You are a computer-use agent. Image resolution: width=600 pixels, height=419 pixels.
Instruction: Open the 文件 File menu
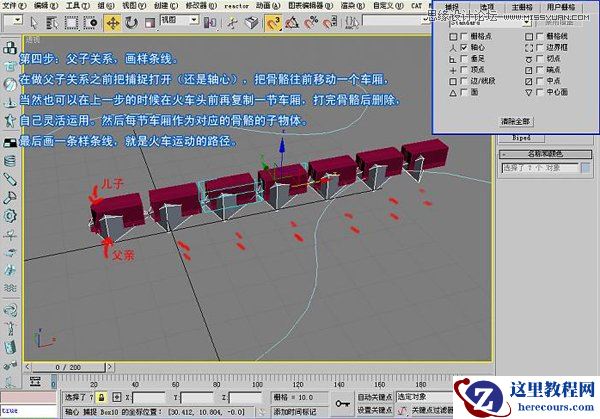14,6
